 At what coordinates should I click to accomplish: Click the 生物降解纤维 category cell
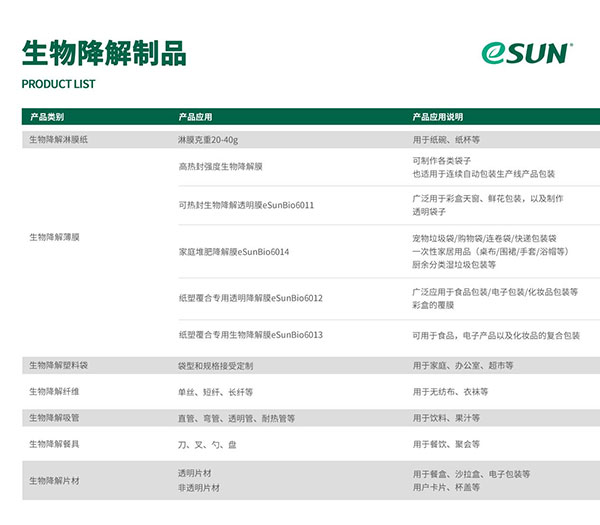point(54,391)
